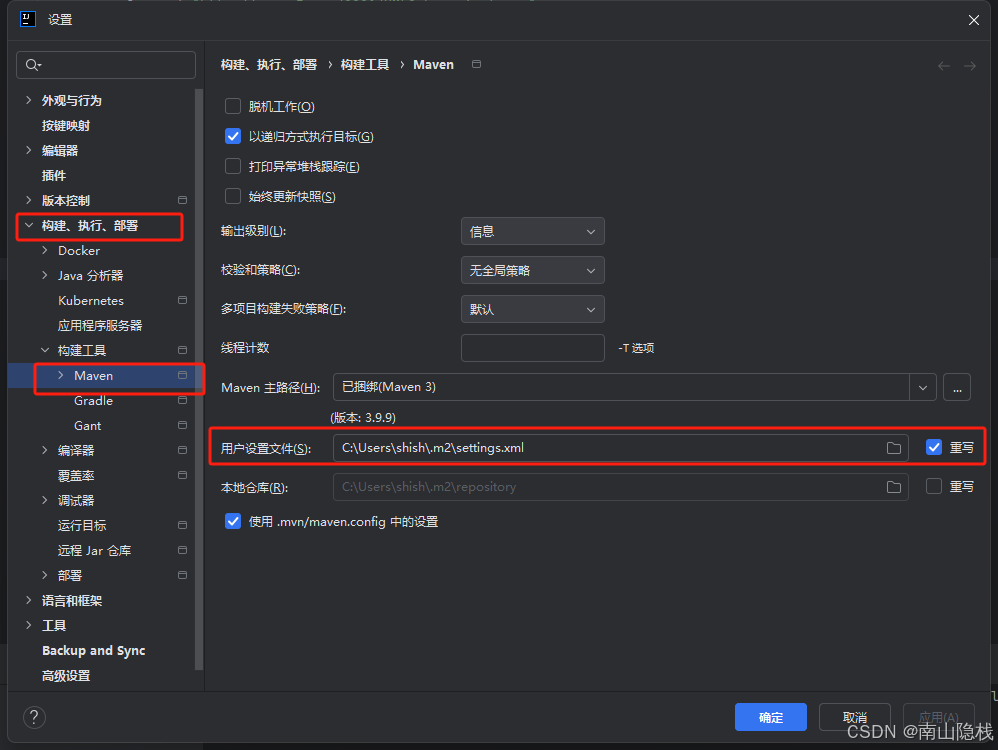Expand the 调试器 tree node
Viewport: 998px width, 750px height.
coord(45,500)
